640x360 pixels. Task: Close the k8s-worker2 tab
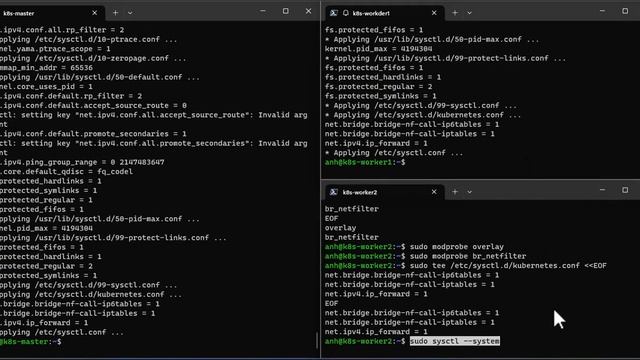click(x=434, y=192)
